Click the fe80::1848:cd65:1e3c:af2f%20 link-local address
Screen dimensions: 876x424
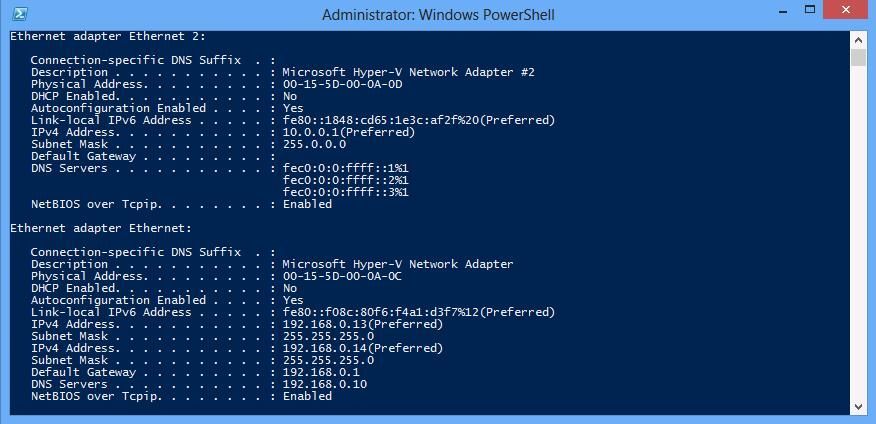tap(419, 120)
